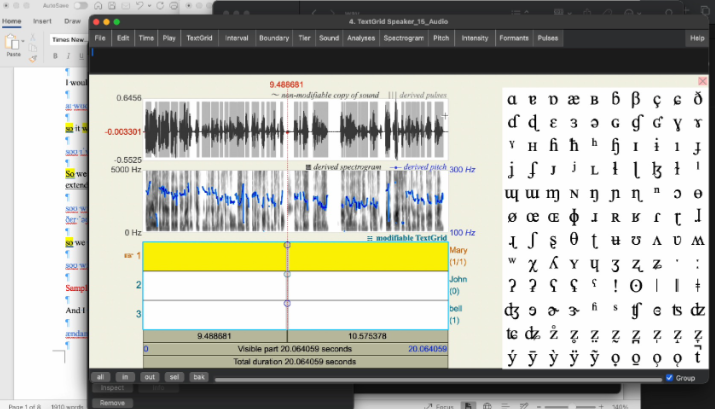
Task: Open the Times New Roman font dropdown
Action: 70,40
